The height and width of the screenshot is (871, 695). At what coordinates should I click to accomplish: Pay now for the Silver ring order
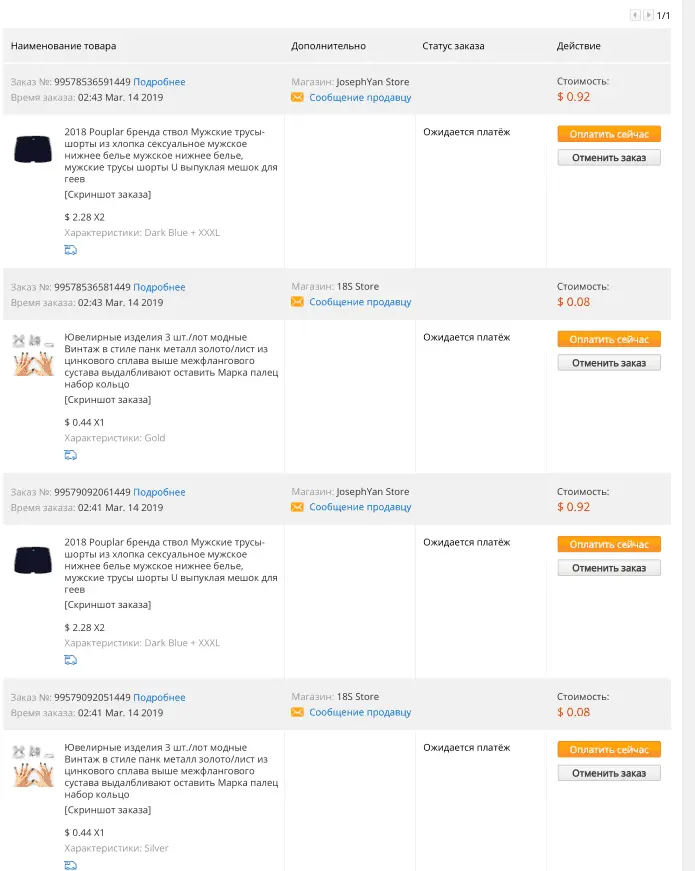(609, 749)
